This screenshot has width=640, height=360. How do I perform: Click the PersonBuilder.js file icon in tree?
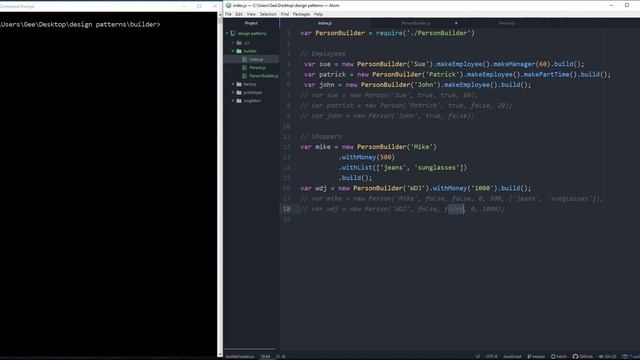click(244, 76)
